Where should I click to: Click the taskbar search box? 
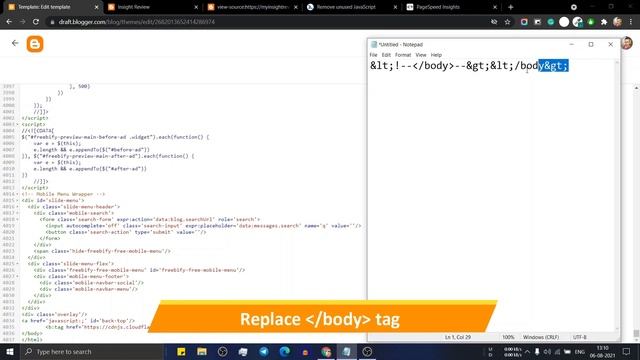[x=92, y=351]
